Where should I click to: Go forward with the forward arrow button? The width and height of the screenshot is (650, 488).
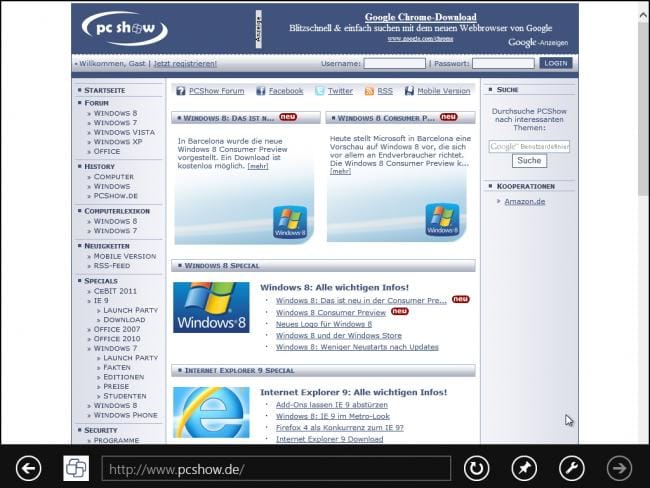point(619,468)
